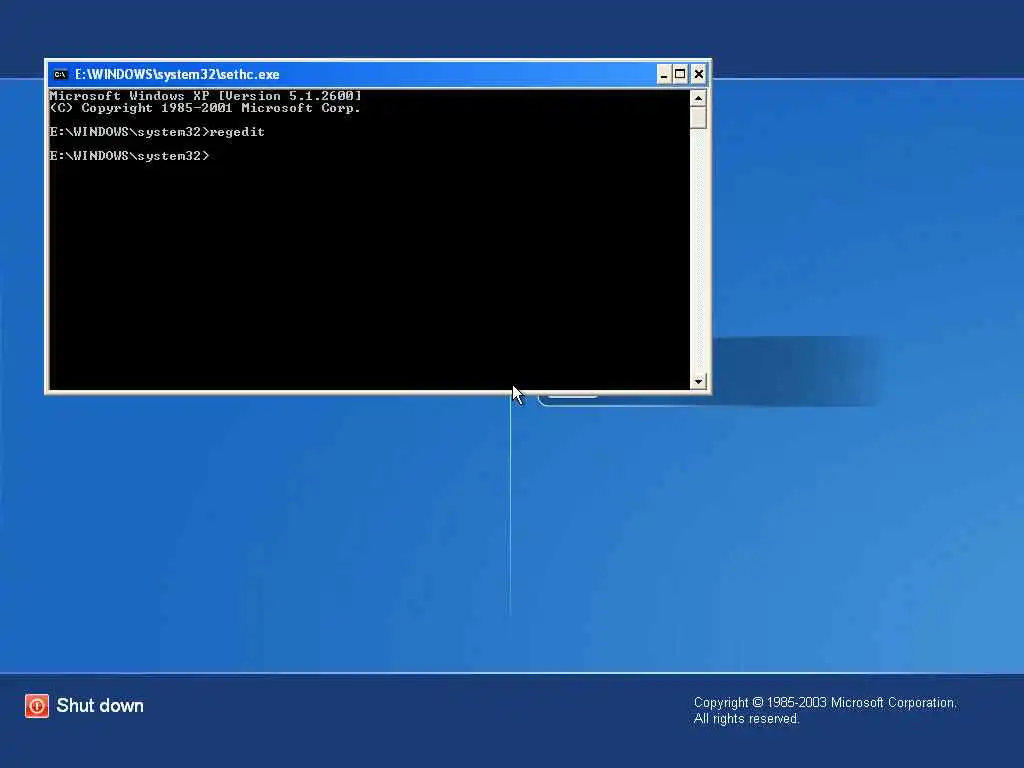Viewport: 1024px width, 768px height.
Task: Click the console vertical scrollbar thumb
Action: (698, 118)
